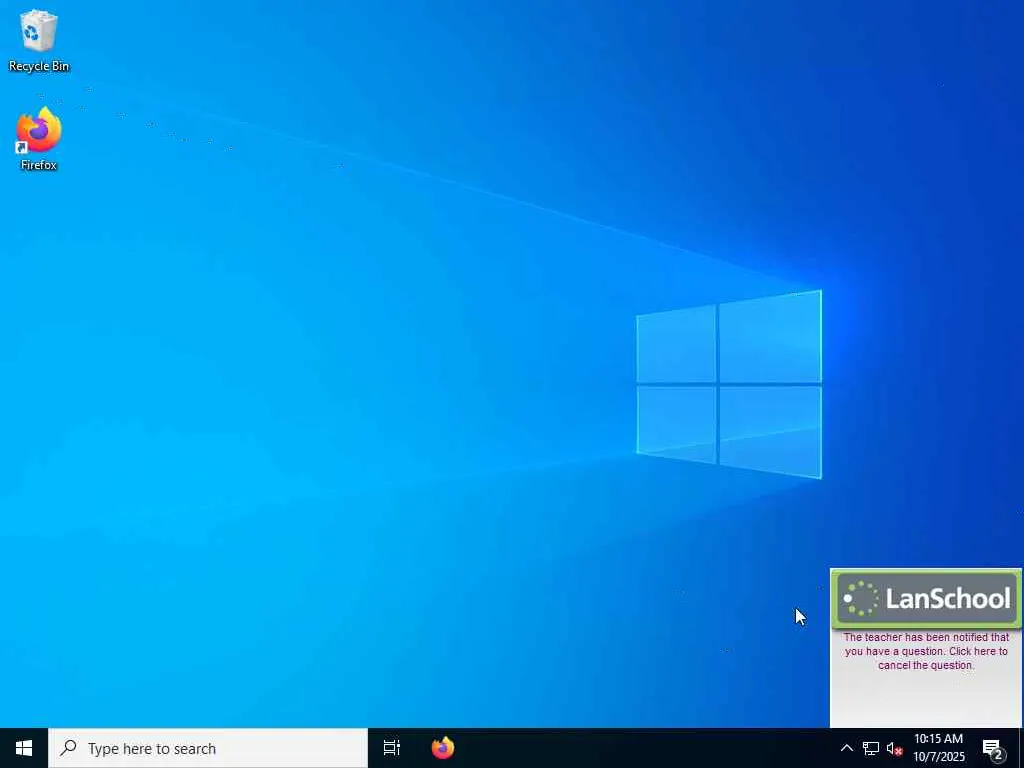
Task: Click the LanSchool logo banner
Action: (926, 598)
